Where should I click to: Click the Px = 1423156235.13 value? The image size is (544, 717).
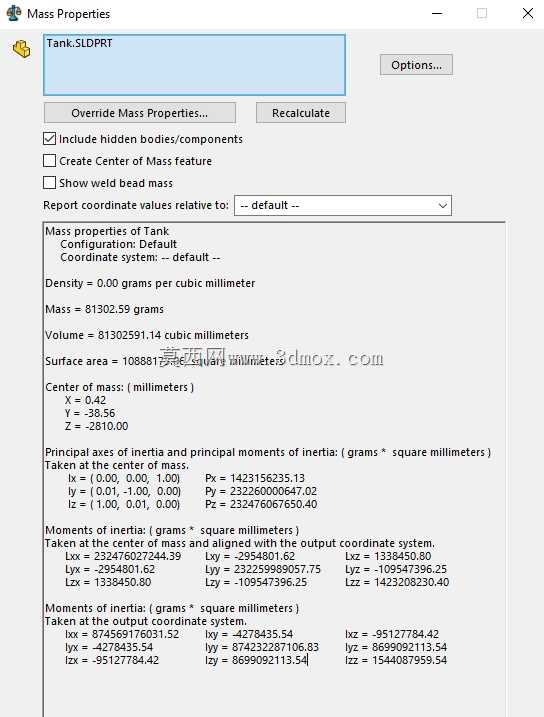pyautogui.click(x=255, y=478)
